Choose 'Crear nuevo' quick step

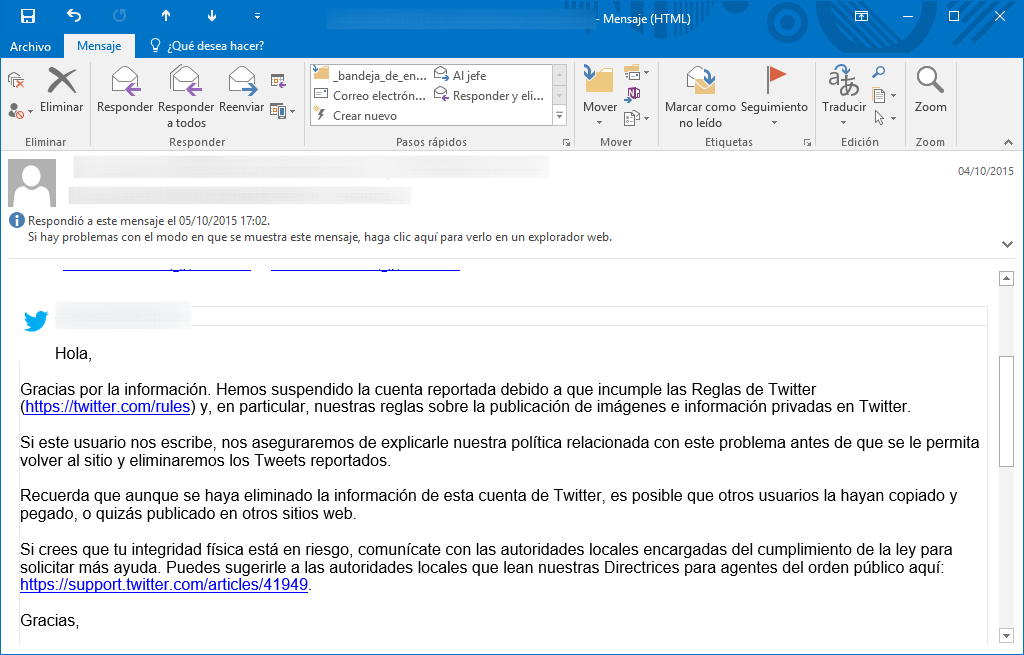356,116
